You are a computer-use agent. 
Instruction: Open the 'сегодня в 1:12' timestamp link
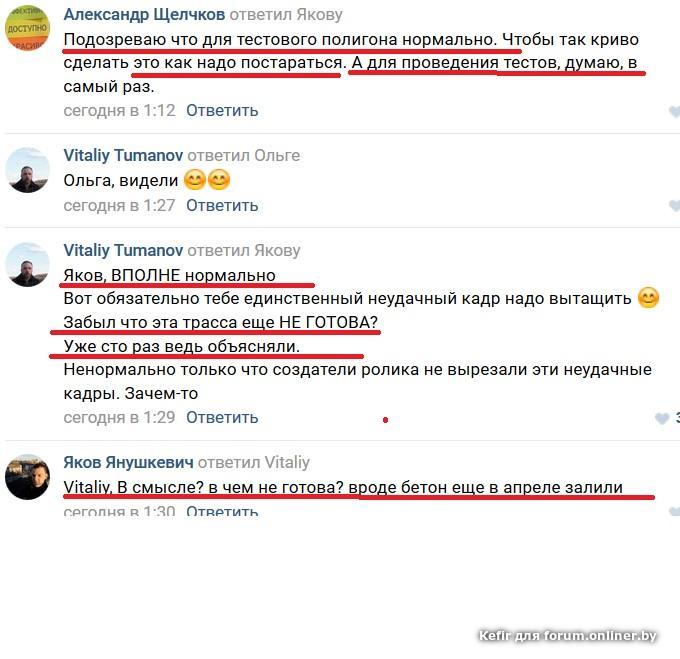click(x=119, y=111)
